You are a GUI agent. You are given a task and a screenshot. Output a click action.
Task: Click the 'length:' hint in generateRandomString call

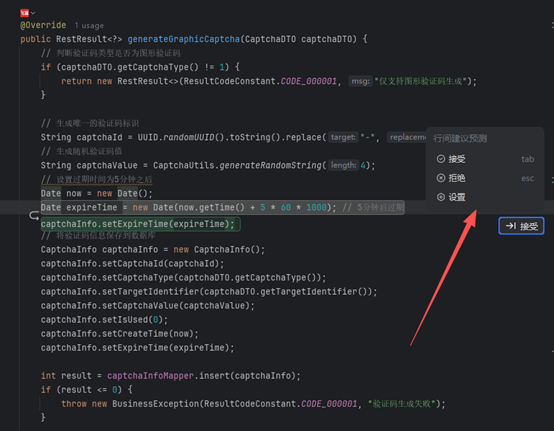coord(343,165)
